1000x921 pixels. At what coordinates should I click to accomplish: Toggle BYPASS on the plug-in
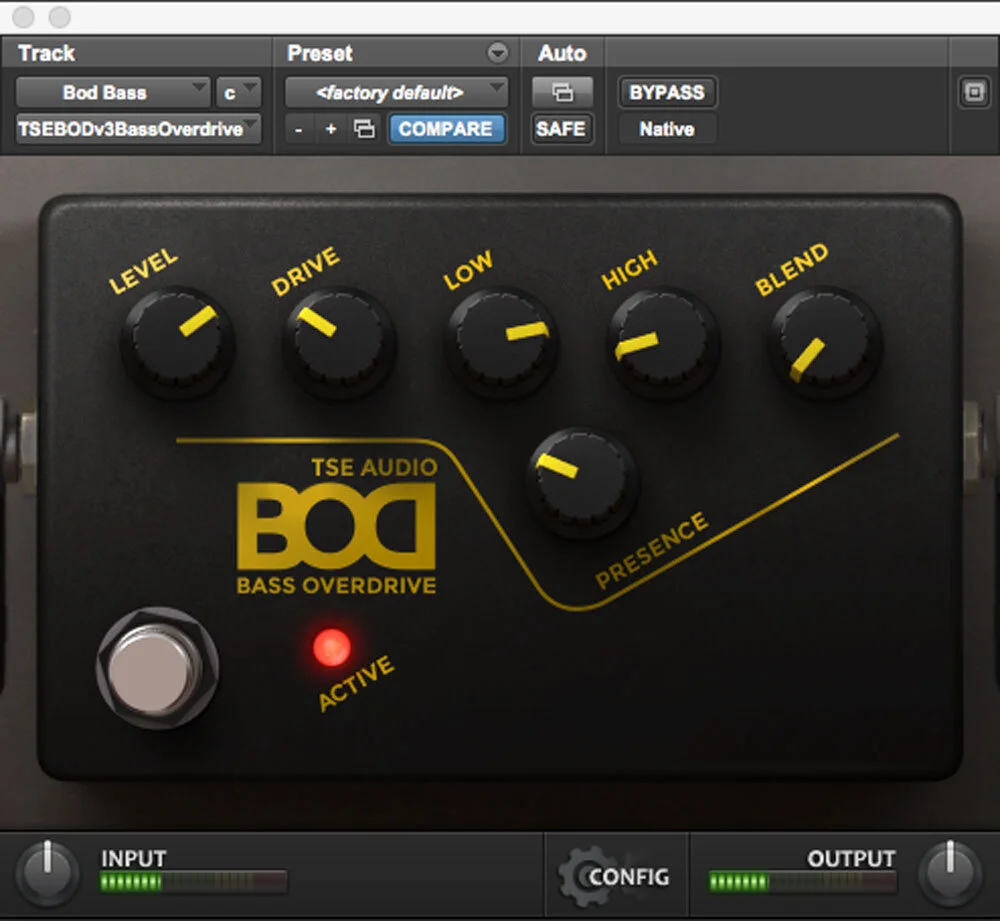point(666,92)
